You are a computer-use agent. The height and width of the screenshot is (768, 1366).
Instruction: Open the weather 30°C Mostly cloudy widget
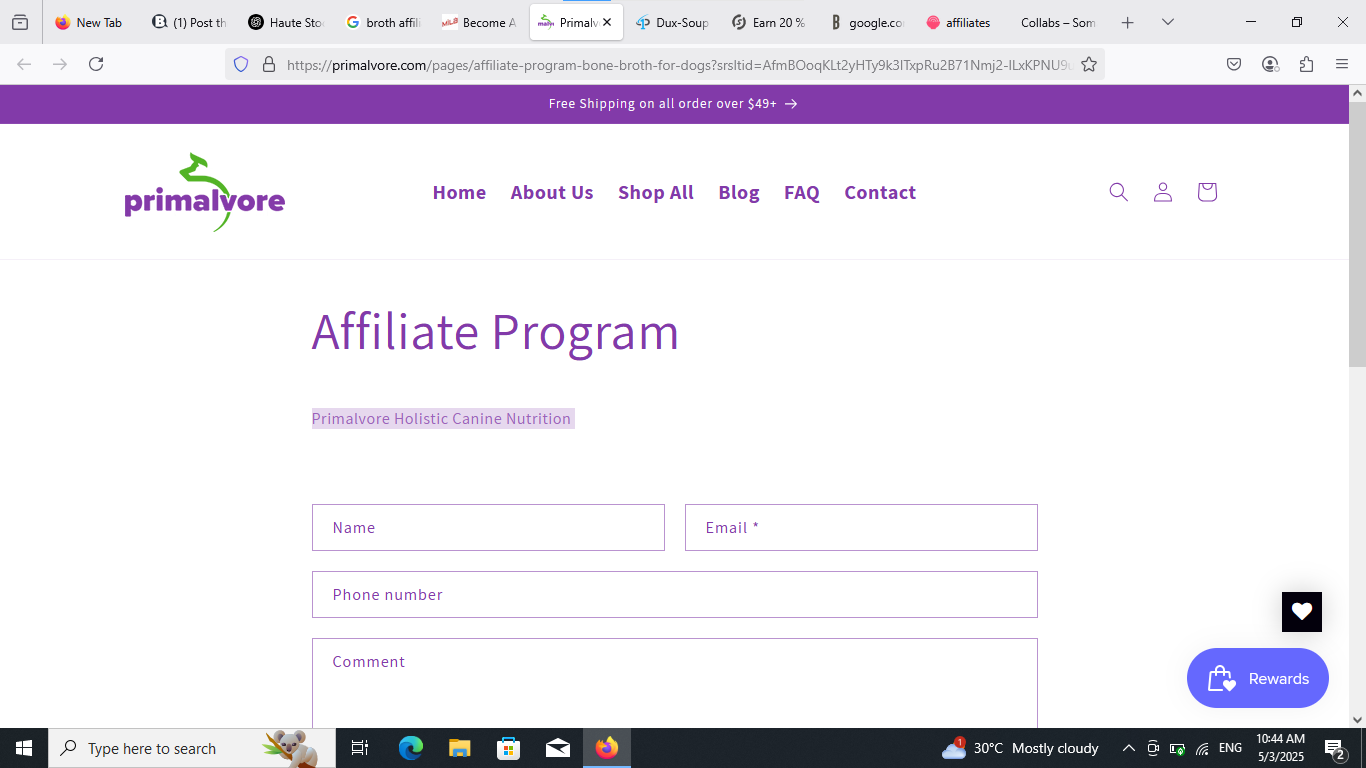pyautogui.click(x=1021, y=748)
